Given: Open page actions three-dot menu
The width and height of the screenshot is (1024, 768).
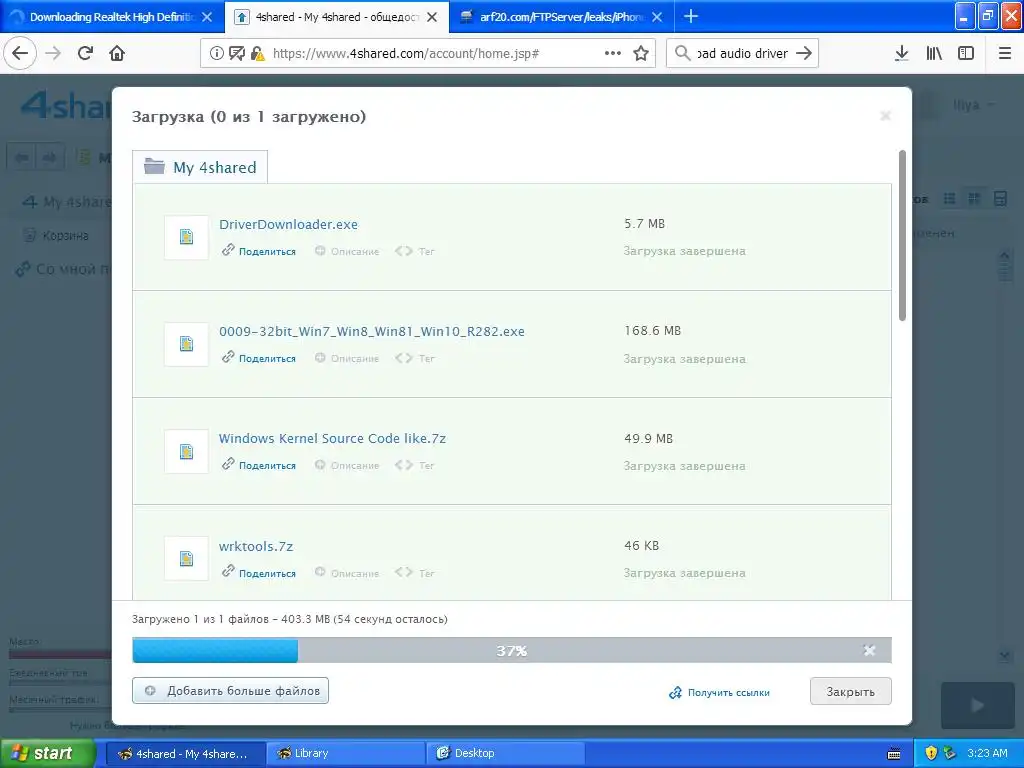Looking at the screenshot, I should pos(613,53).
